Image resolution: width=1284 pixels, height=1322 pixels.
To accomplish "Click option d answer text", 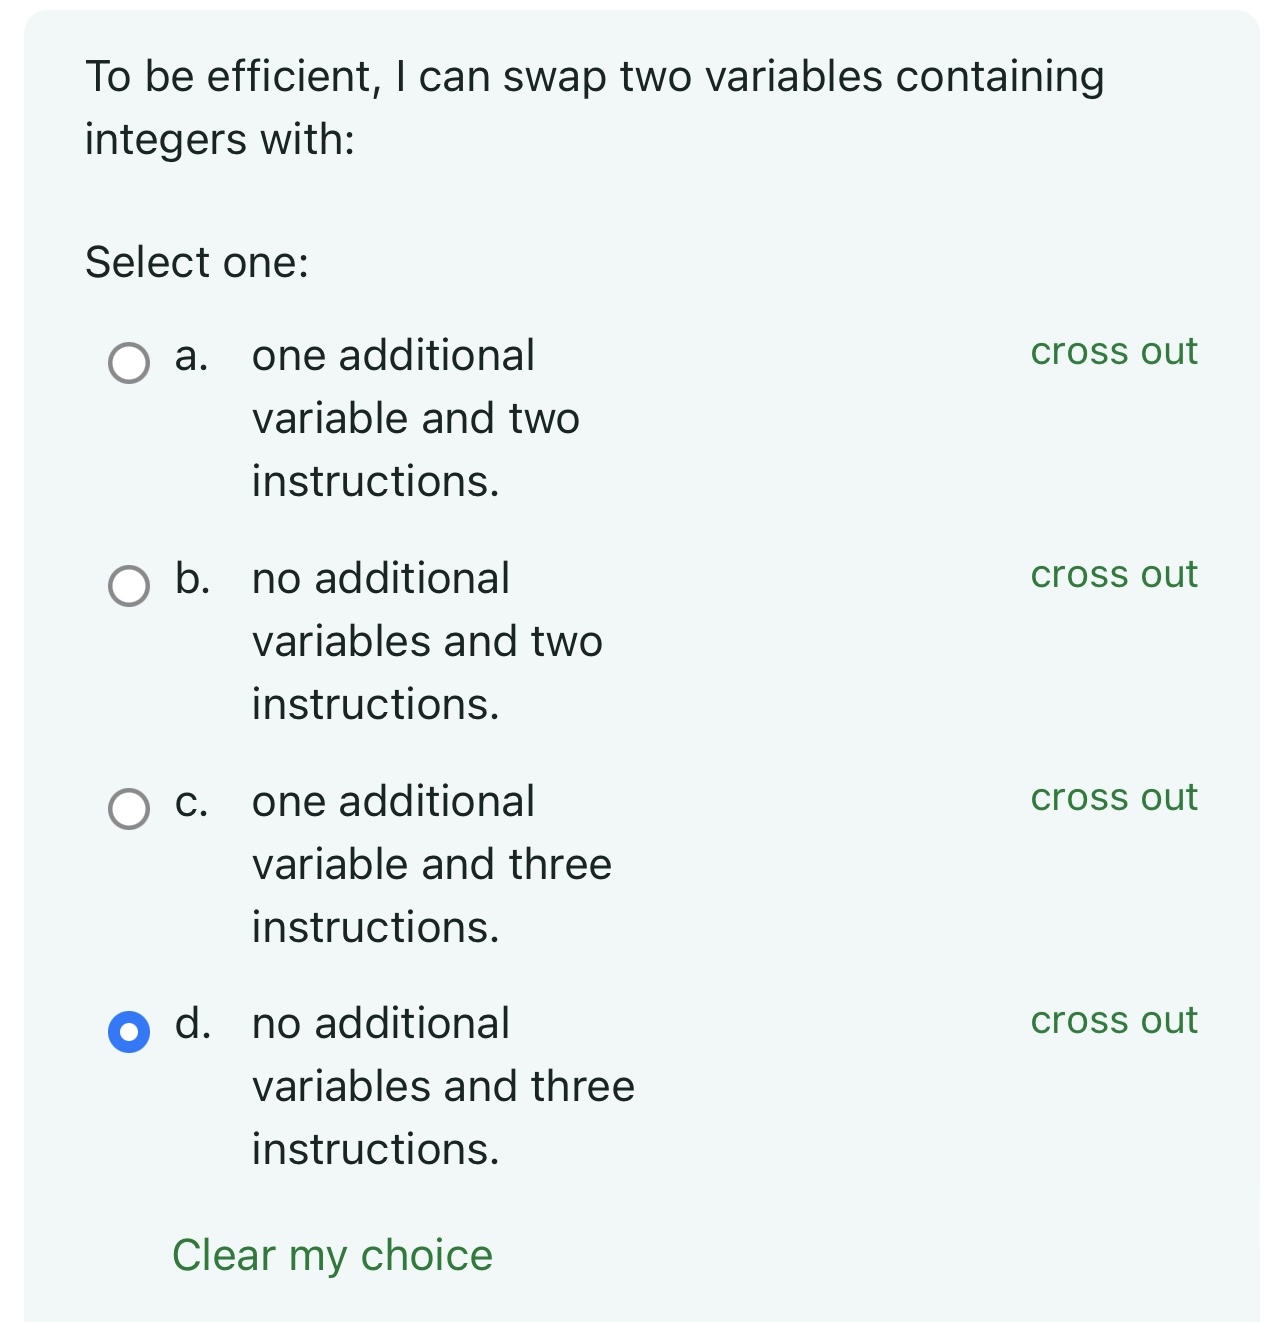I will pos(443,1086).
